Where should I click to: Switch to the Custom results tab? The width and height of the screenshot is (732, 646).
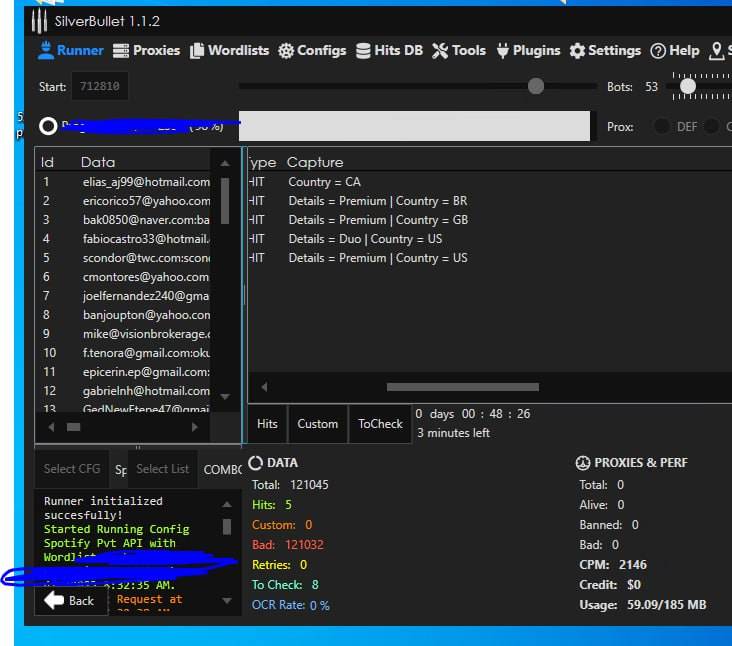pyautogui.click(x=318, y=424)
